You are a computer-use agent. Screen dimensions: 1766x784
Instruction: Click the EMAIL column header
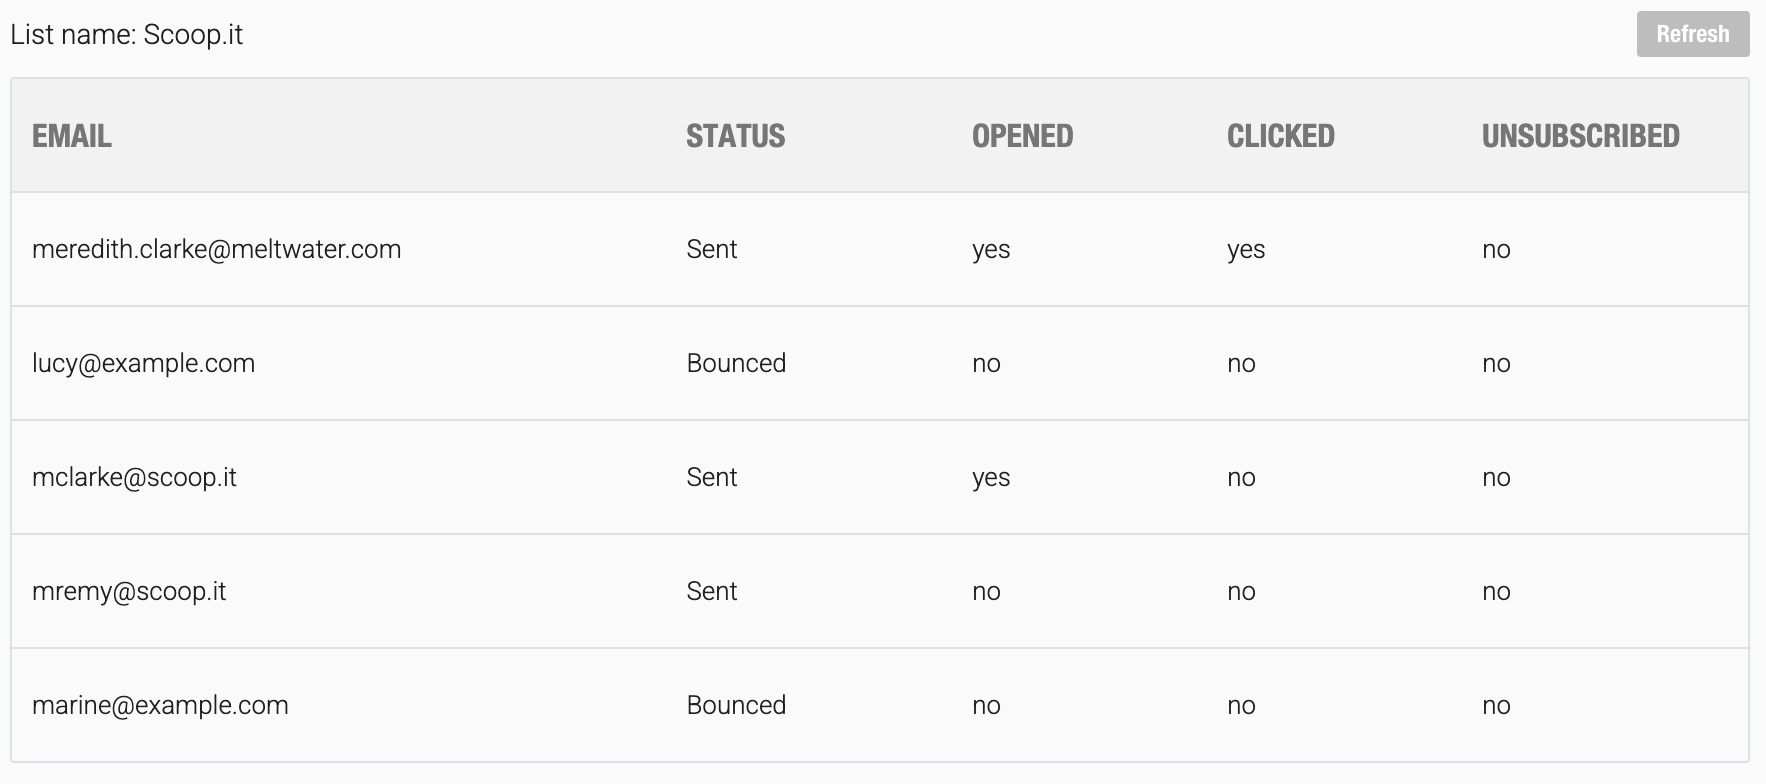(72, 136)
